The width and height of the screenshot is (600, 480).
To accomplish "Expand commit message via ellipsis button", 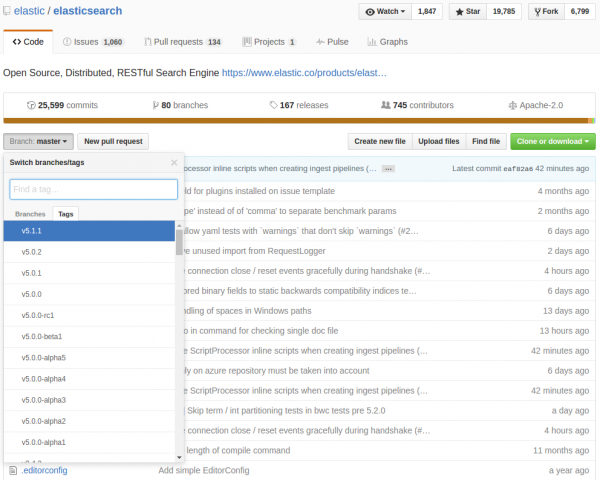I will click(x=388, y=169).
